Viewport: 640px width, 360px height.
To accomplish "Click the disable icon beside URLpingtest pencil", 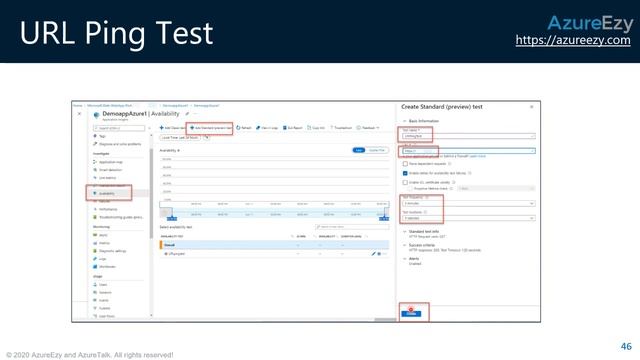I will (379, 253).
